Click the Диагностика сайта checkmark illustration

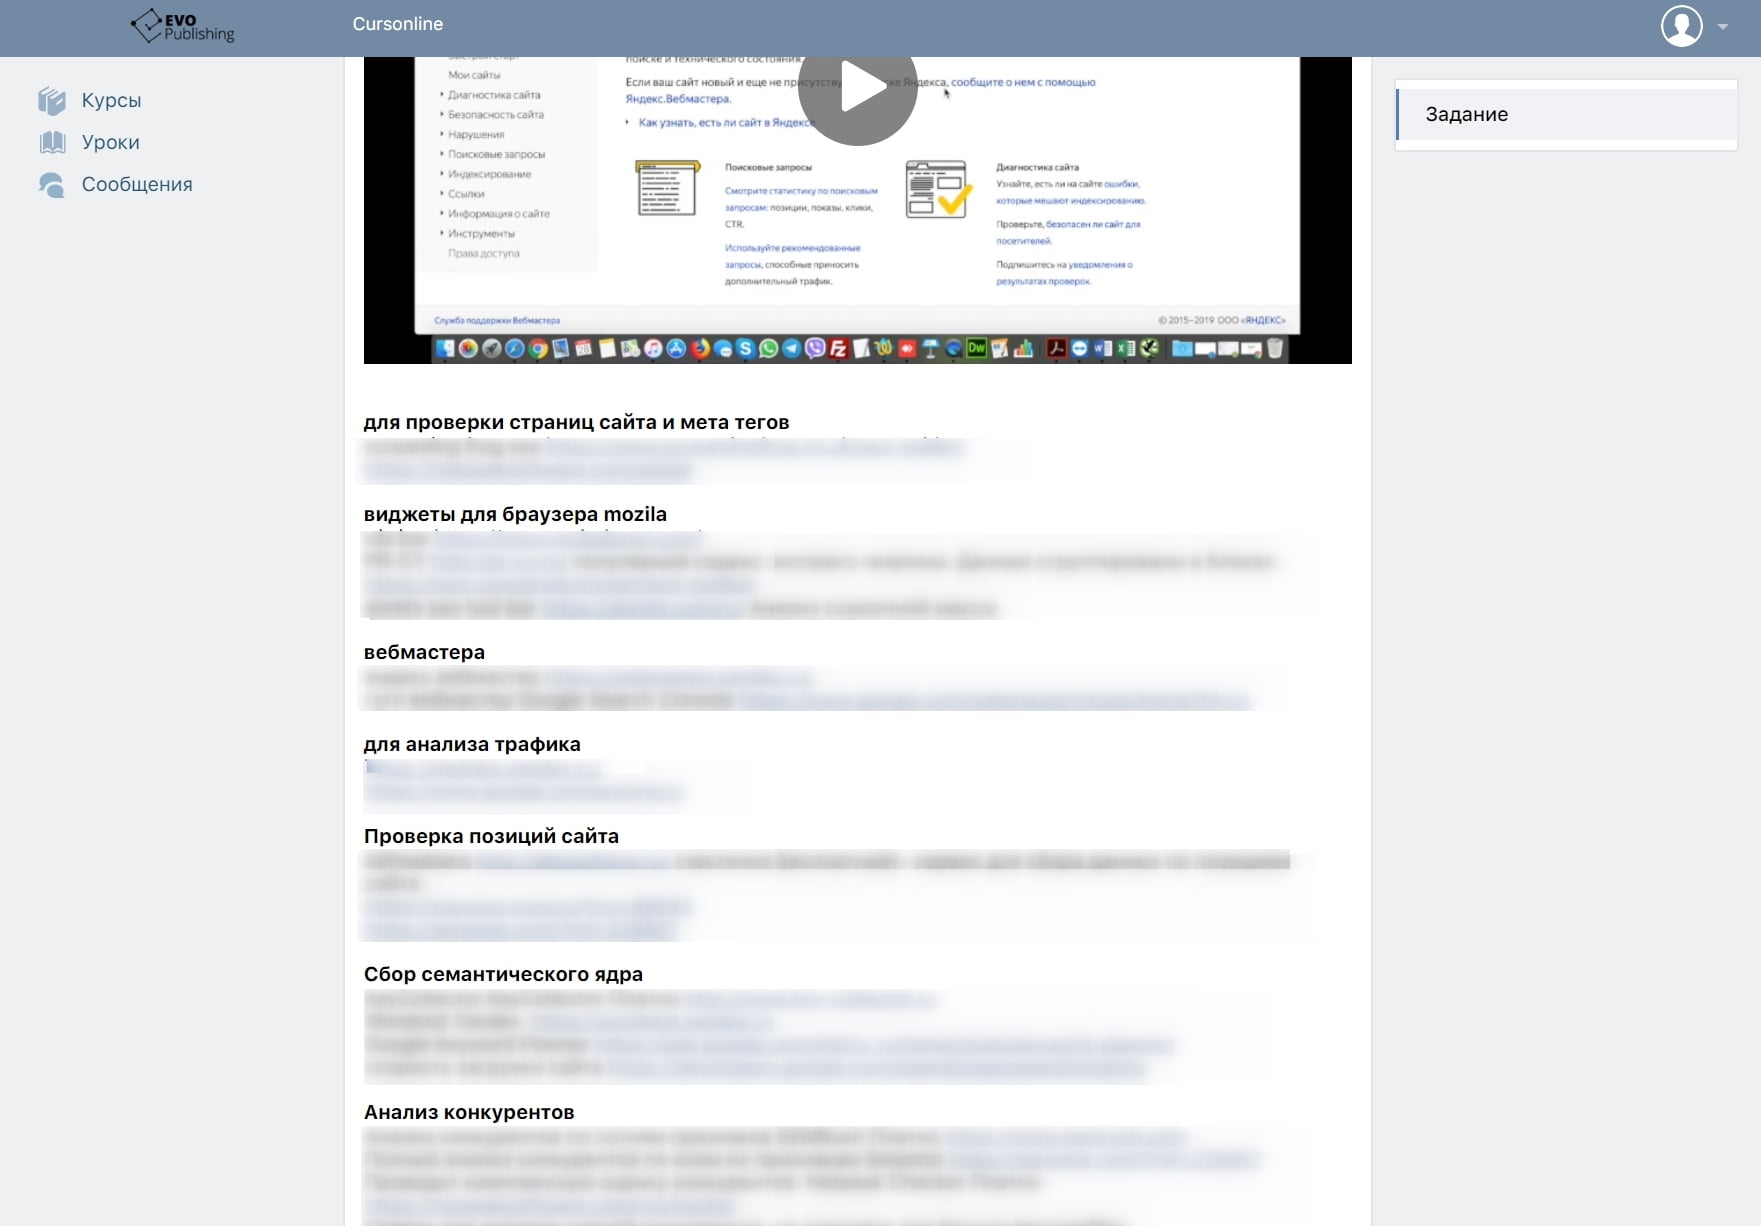click(937, 189)
